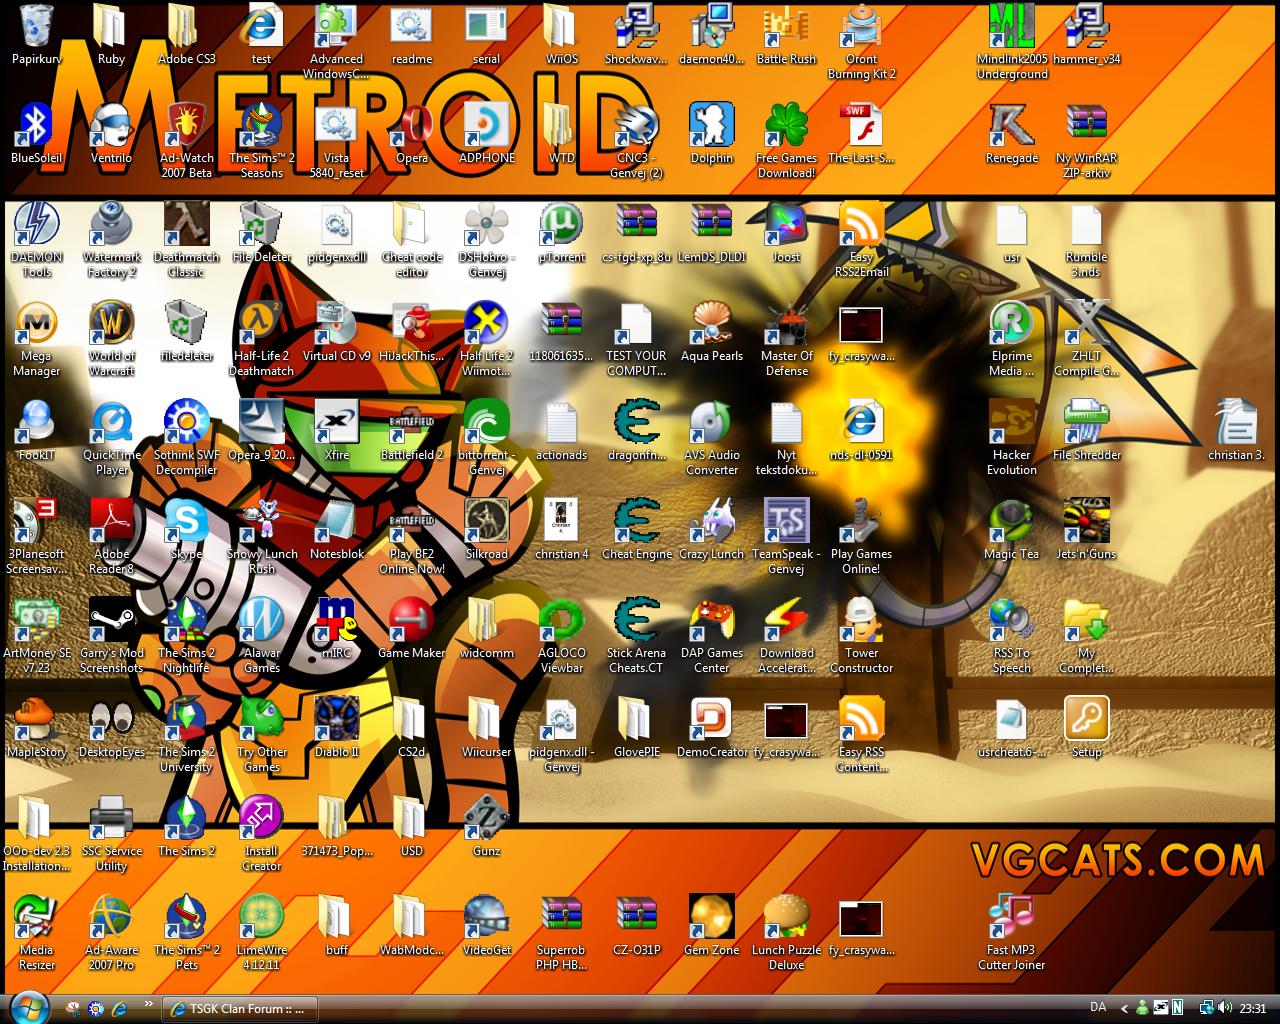Viewport: 1280px width, 1024px height.
Task: Open Internet Explorer from Quick Launch
Action: [x=118, y=1008]
